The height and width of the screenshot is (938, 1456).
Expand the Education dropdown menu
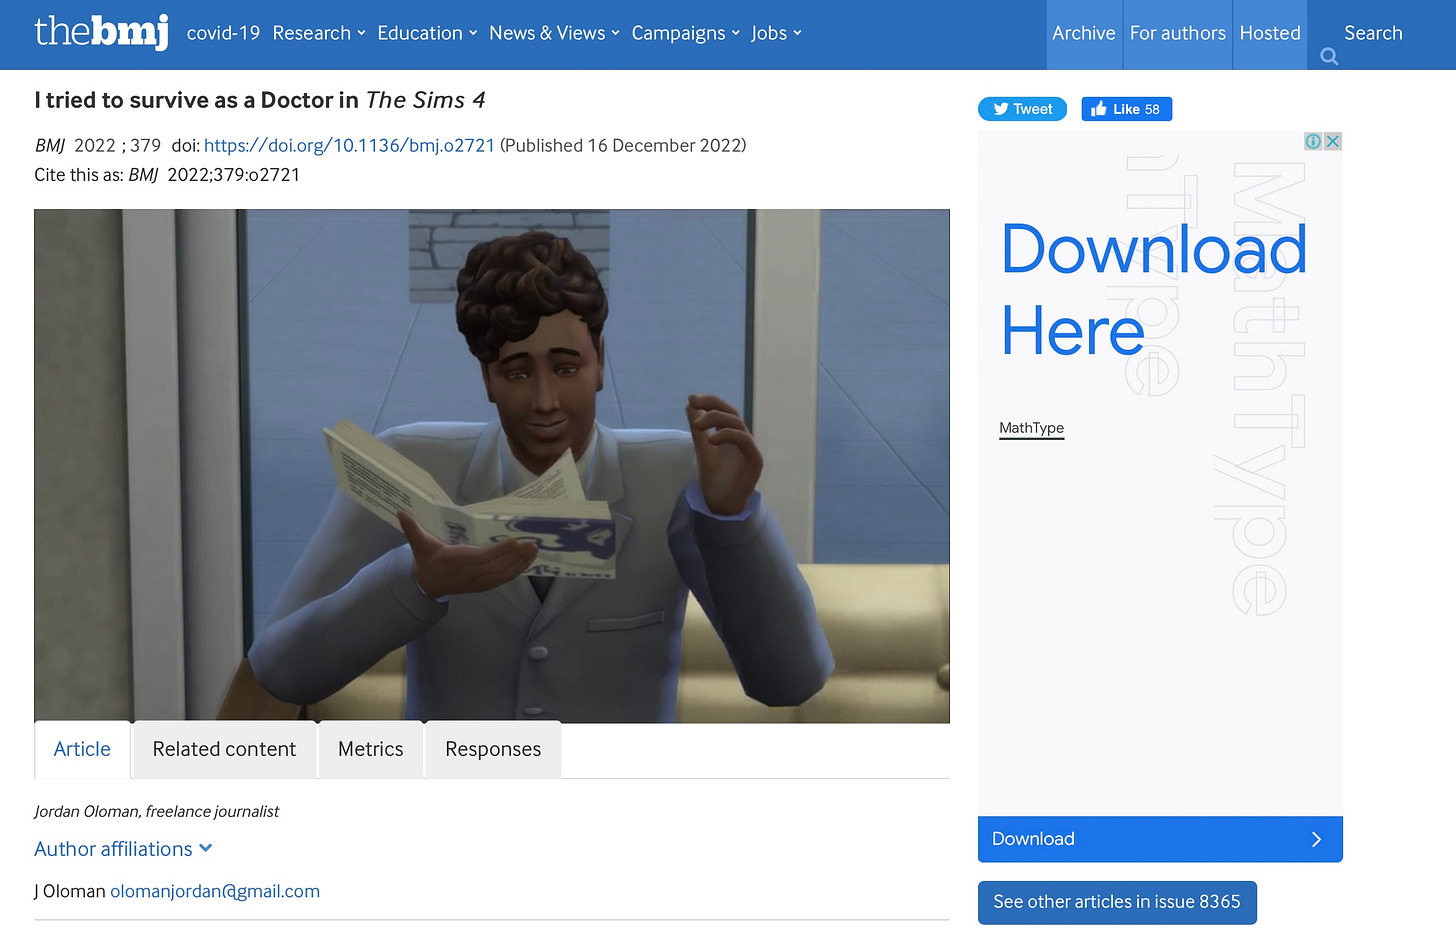[427, 33]
